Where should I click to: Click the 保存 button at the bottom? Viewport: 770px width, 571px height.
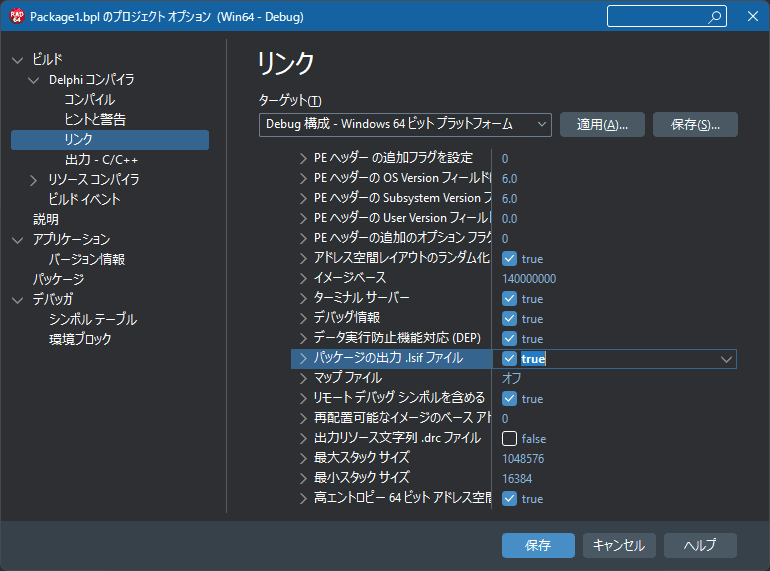pyautogui.click(x=538, y=545)
